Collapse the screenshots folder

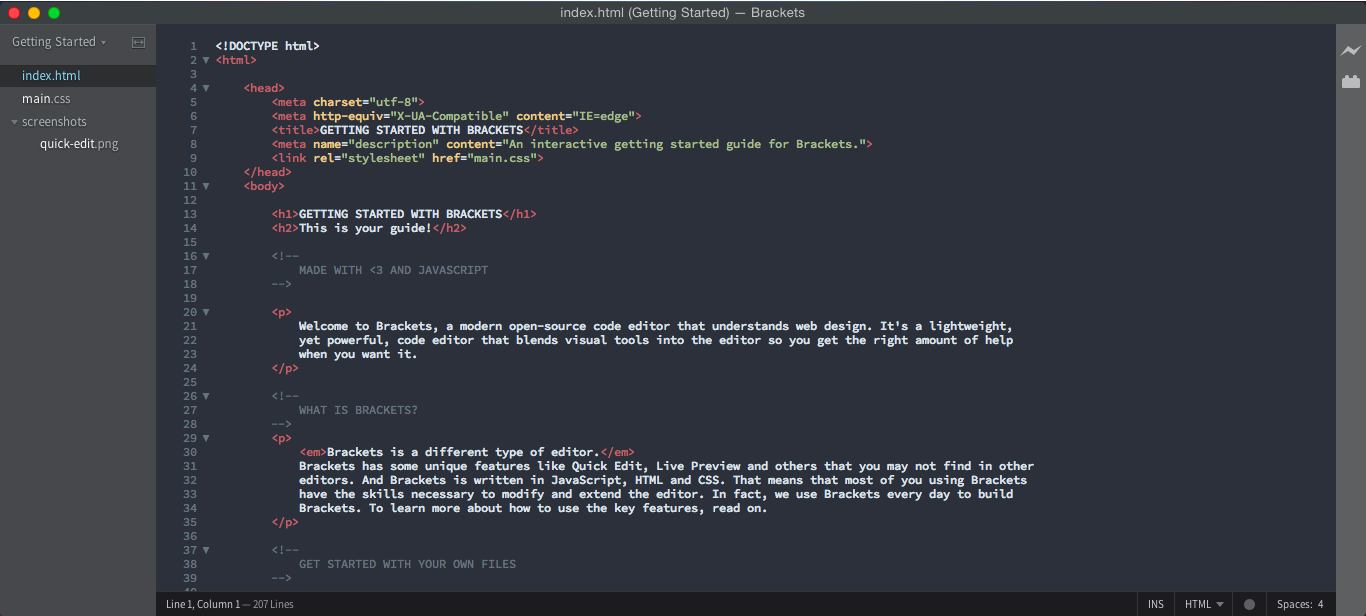[x=15, y=122]
